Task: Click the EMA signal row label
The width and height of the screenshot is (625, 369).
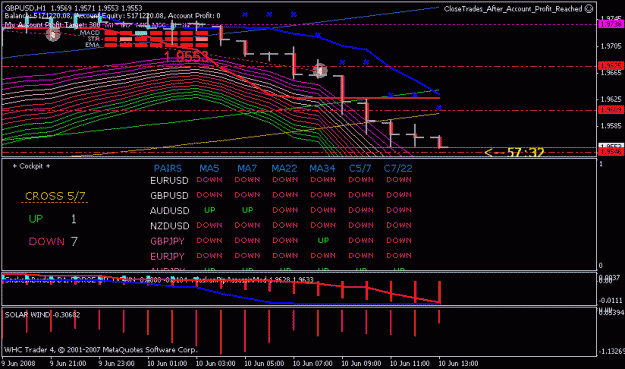Action: (x=92, y=45)
